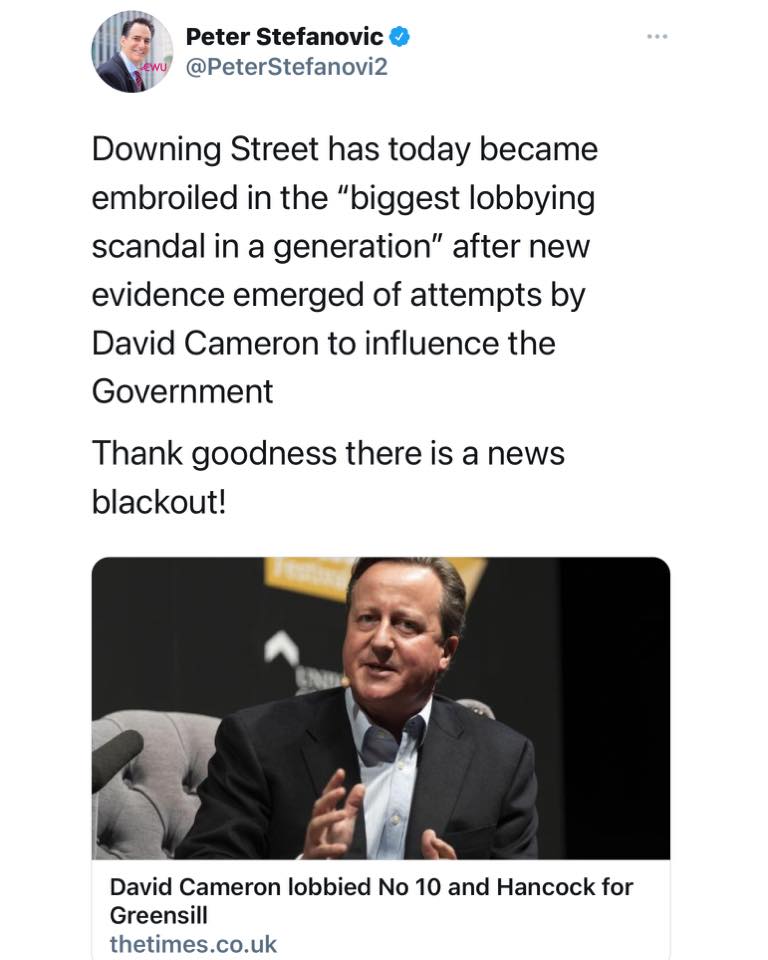Click 'evidence emerged of attempts by' tweet line
Viewport: 768px width, 960px height.
338,295
